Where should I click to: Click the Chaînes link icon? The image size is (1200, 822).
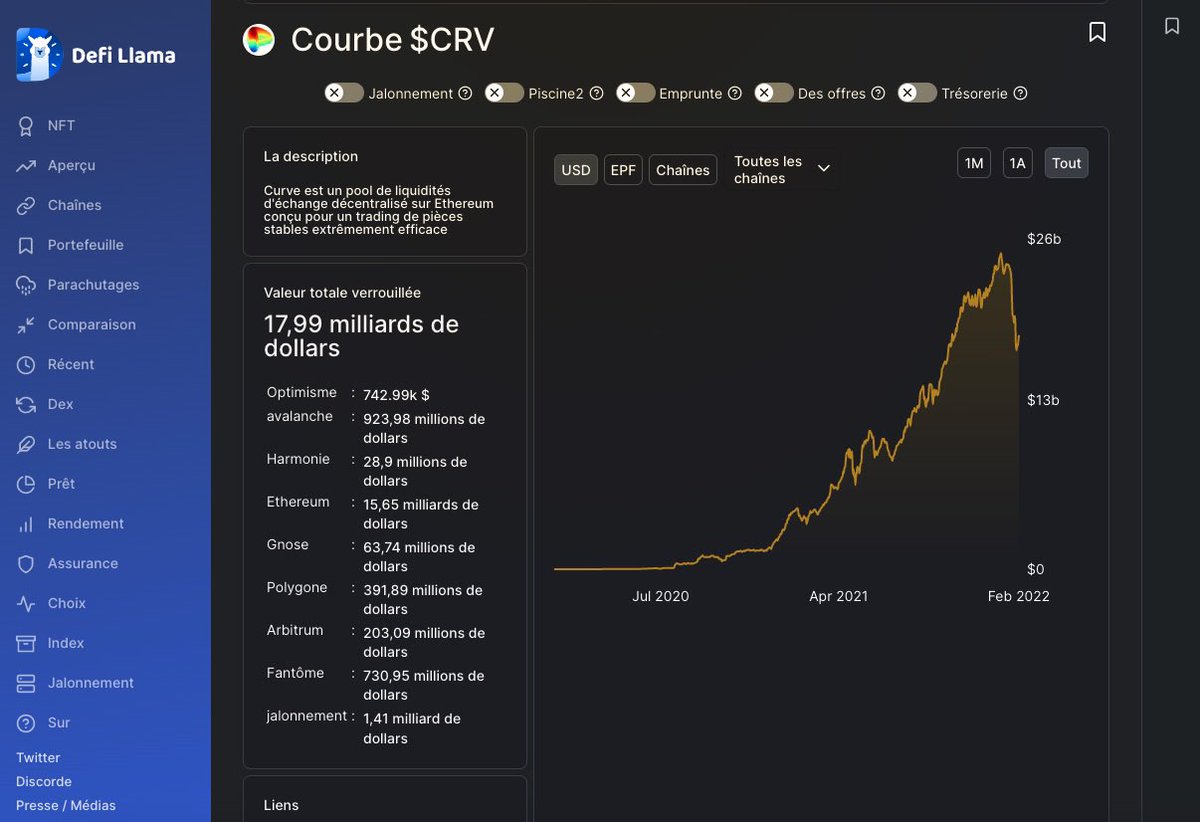pos(26,206)
